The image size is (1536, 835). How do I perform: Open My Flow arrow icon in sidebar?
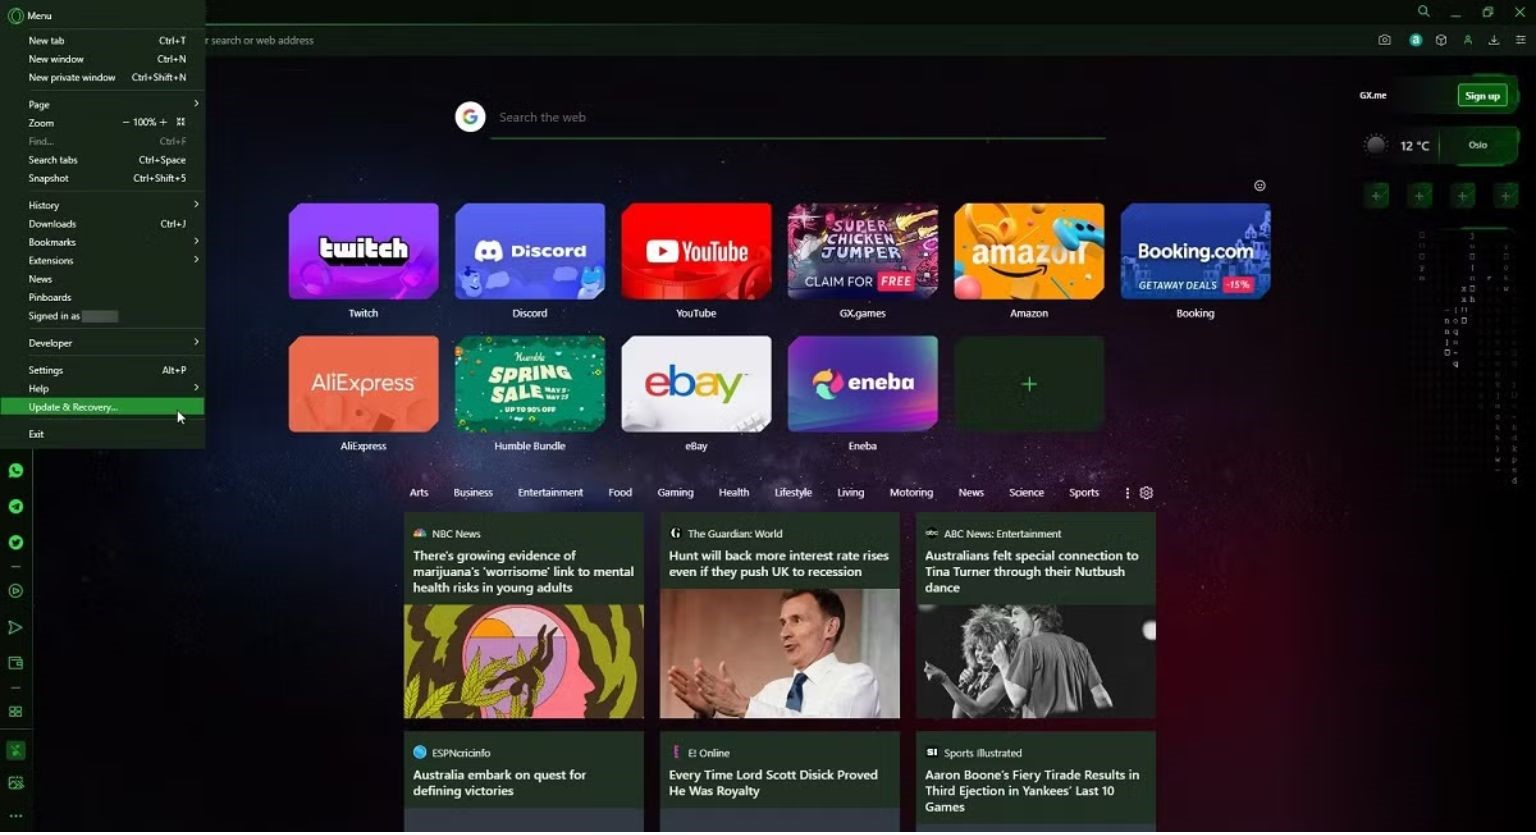click(16, 628)
